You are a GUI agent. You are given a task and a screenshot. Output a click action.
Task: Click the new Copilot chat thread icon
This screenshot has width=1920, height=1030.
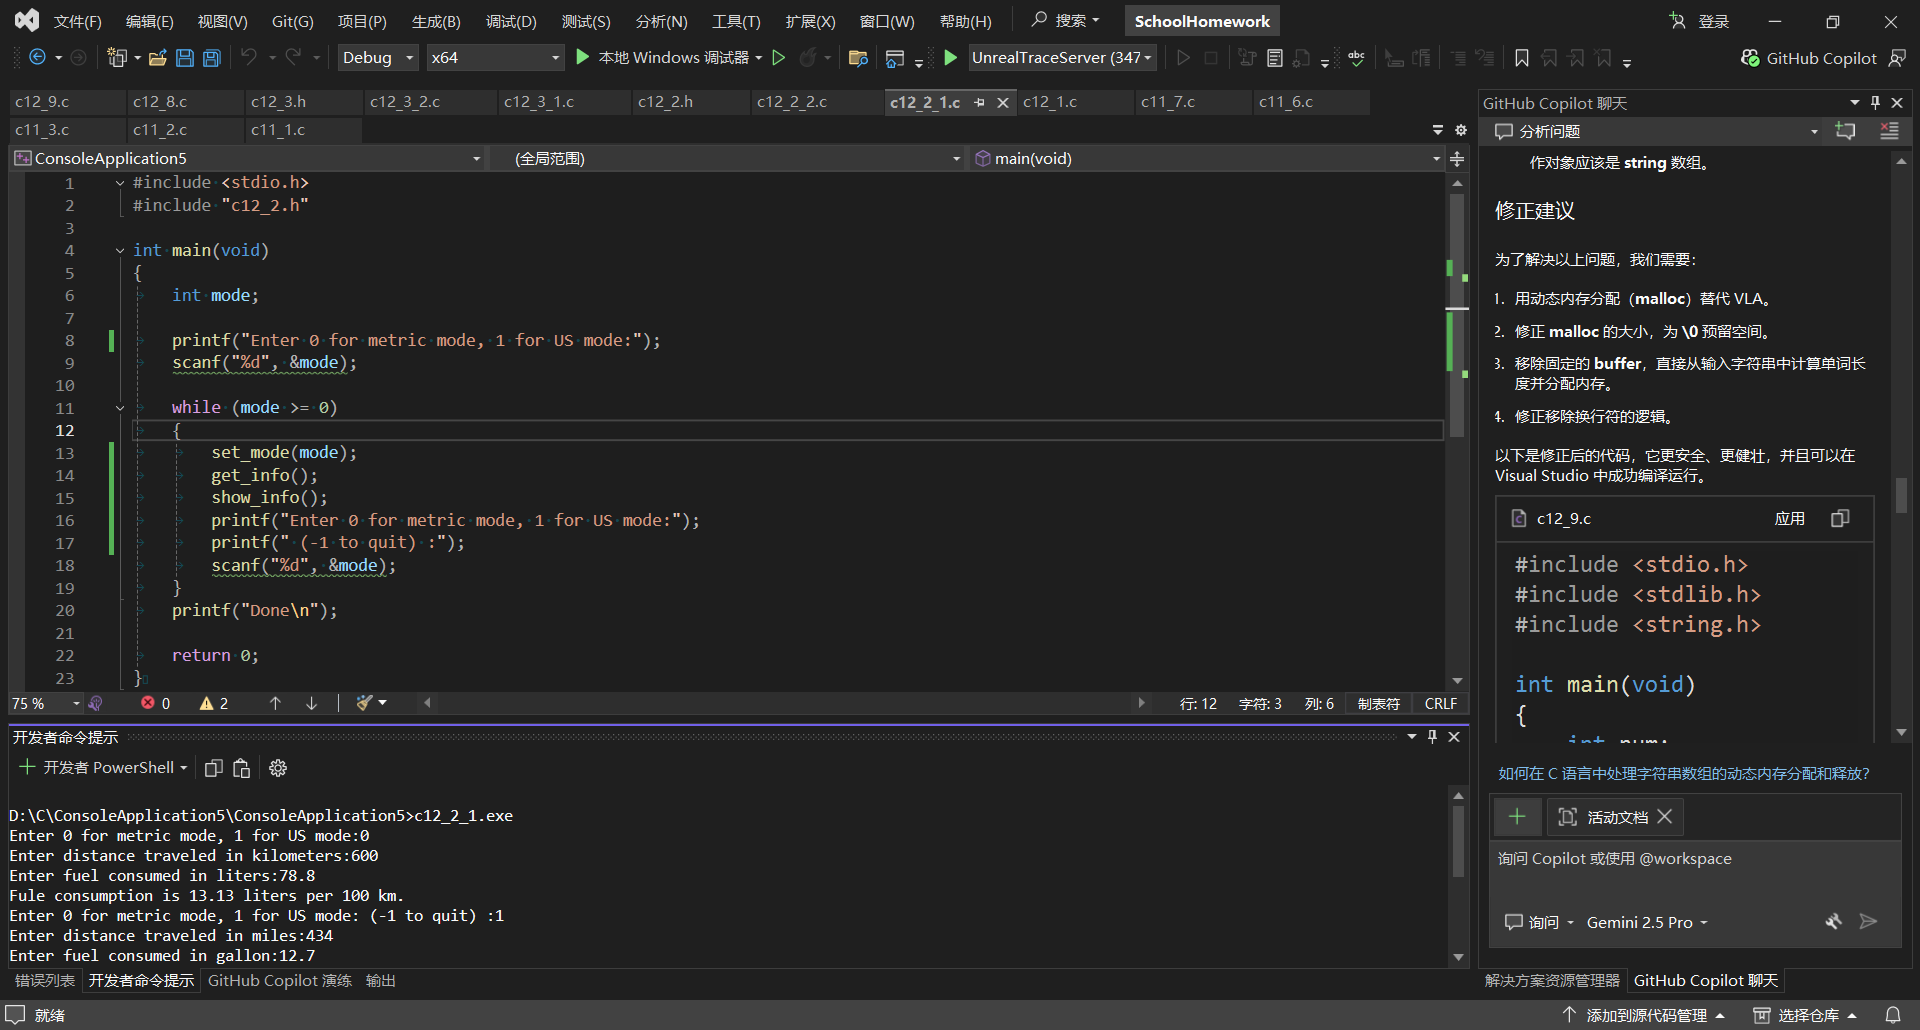[x=1845, y=131]
